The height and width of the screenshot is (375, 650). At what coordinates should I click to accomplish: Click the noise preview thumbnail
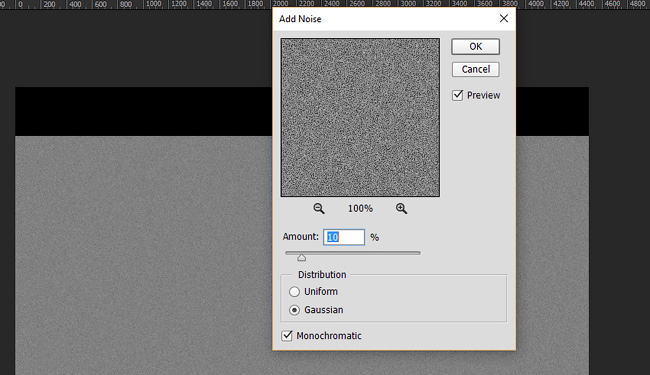coord(360,118)
